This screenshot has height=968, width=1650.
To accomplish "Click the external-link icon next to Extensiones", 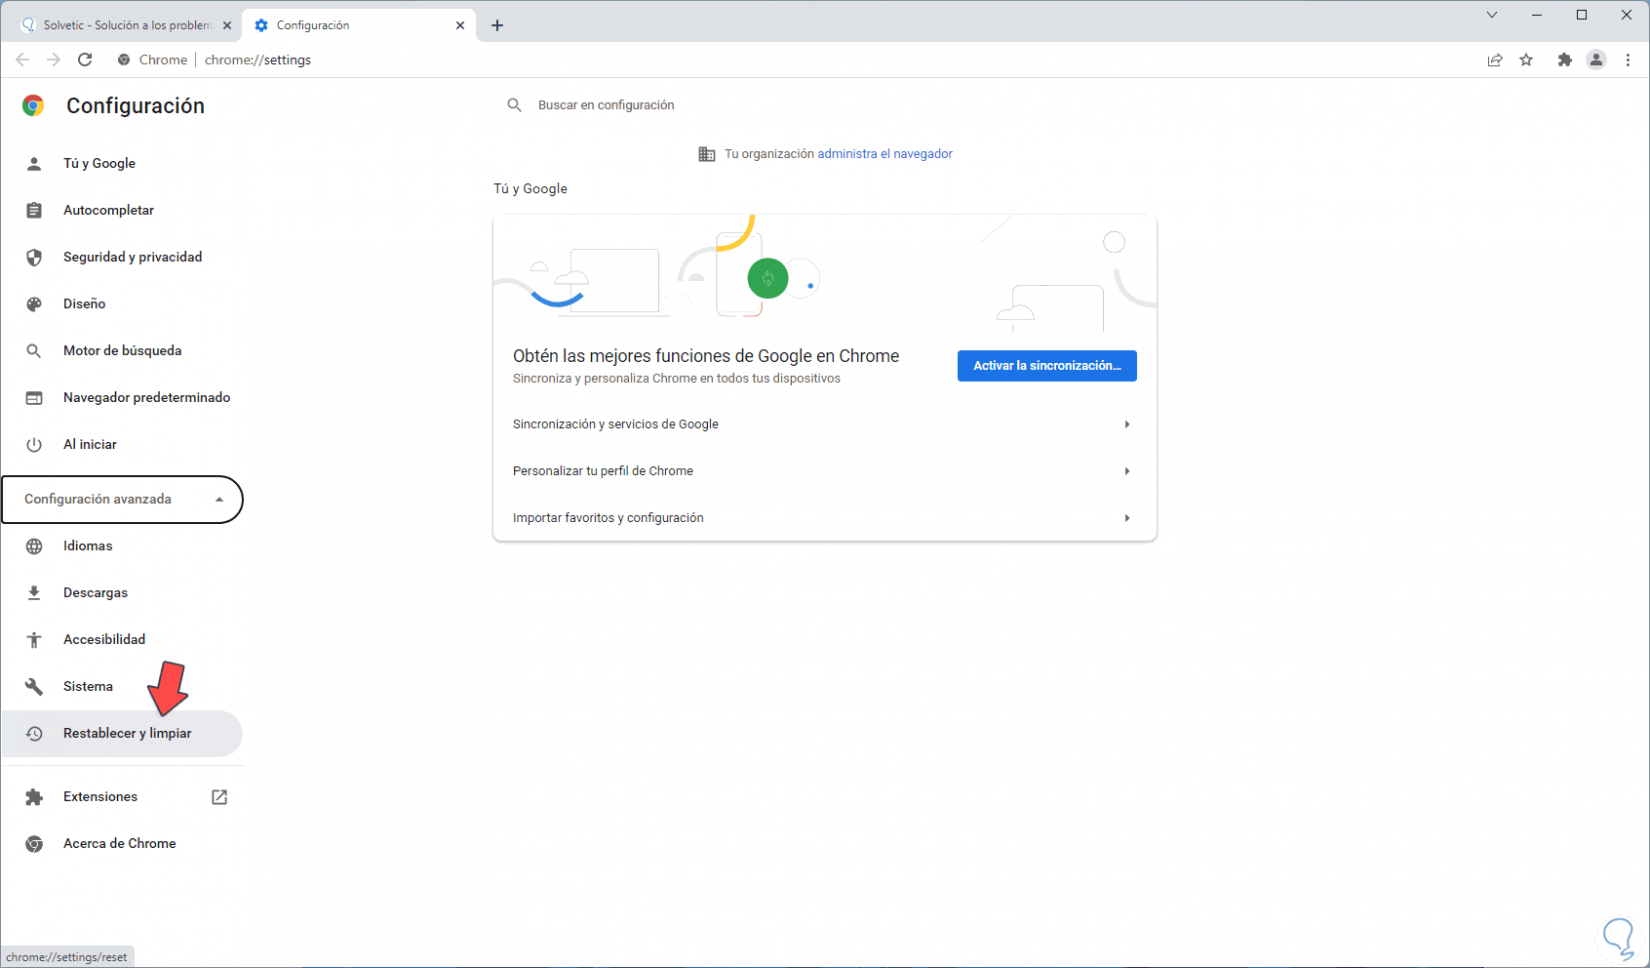I will 219,797.
